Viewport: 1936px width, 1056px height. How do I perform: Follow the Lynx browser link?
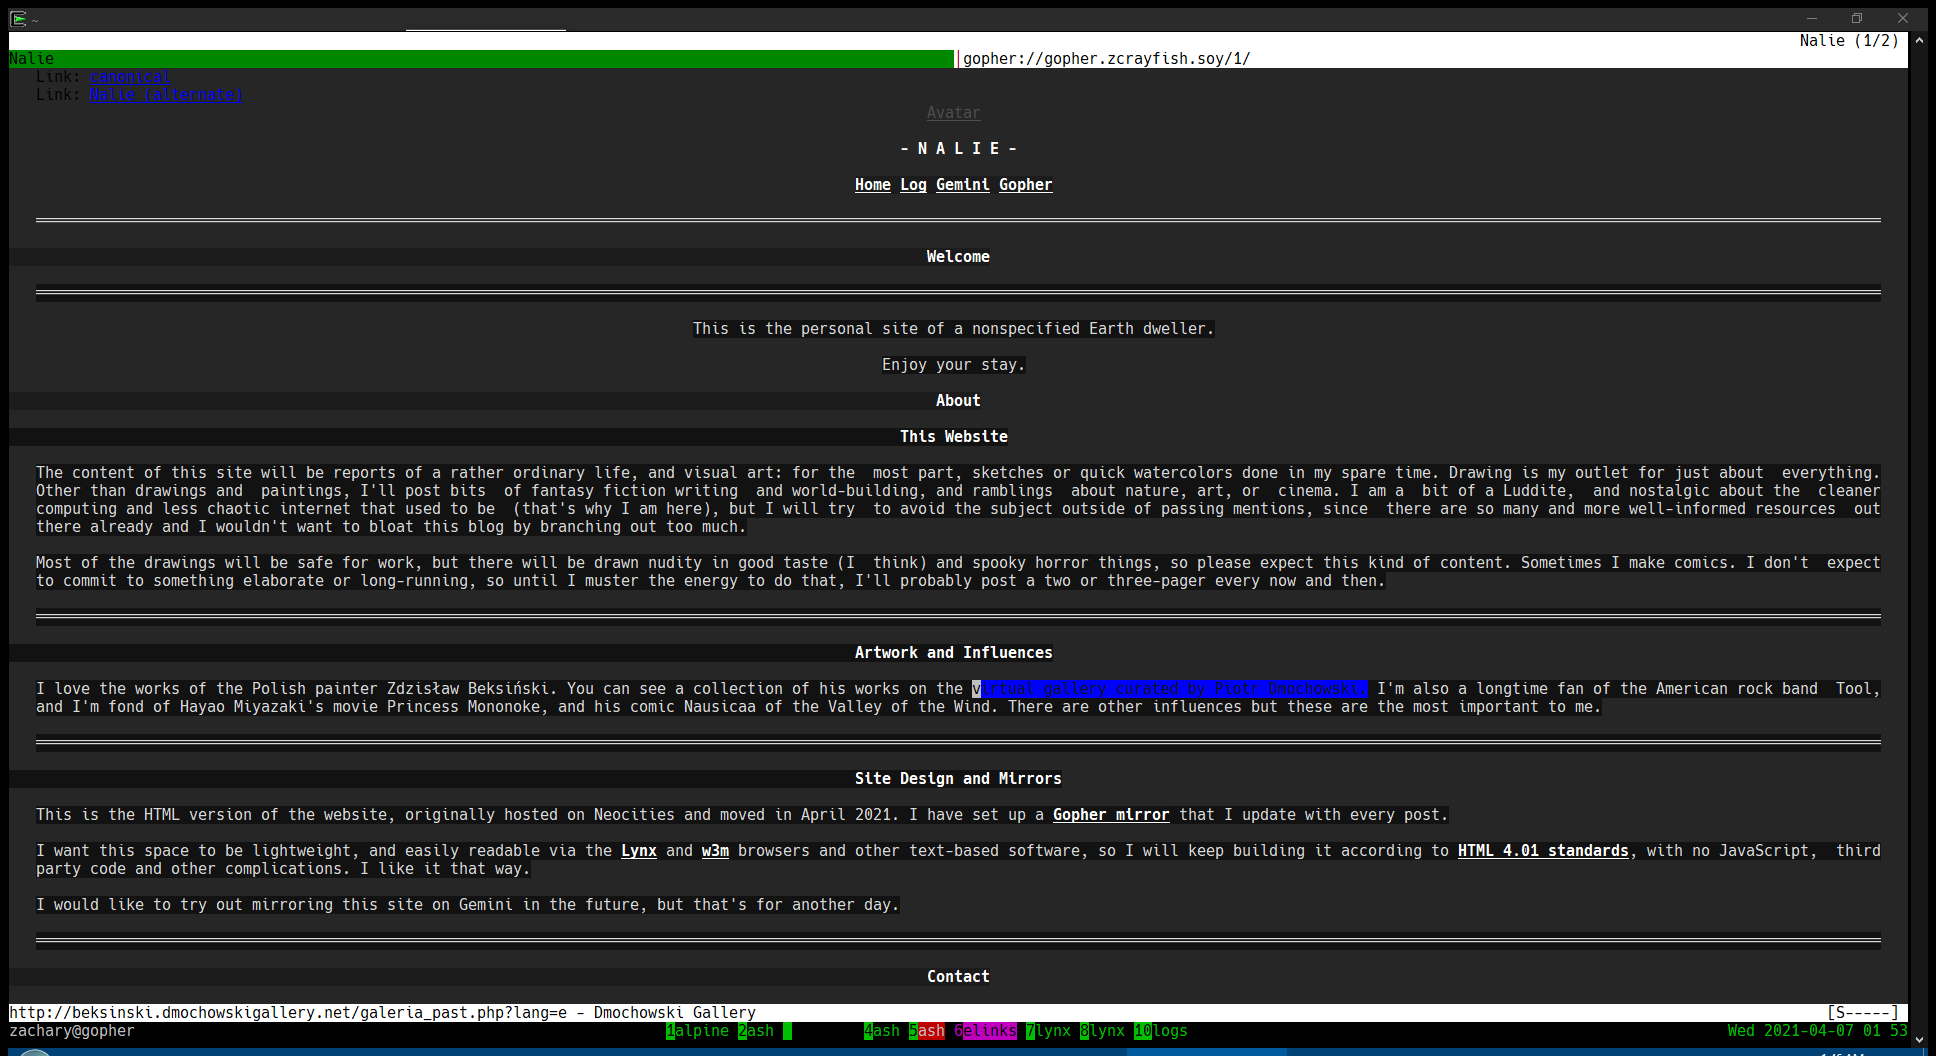point(638,851)
